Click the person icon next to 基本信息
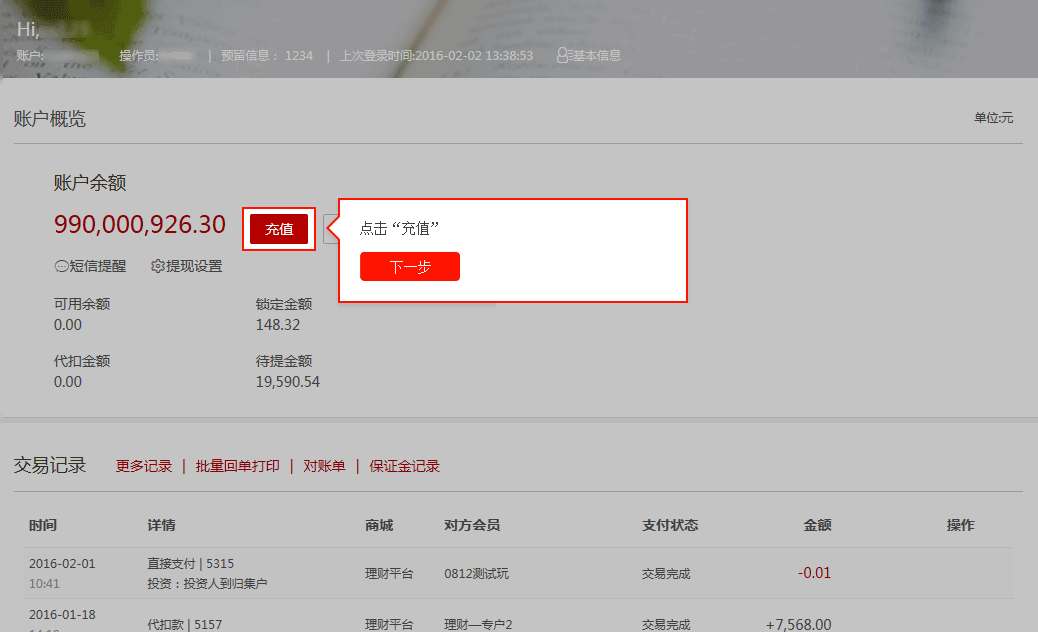The width and height of the screenshot is (1038, 632). coord(562,56)
